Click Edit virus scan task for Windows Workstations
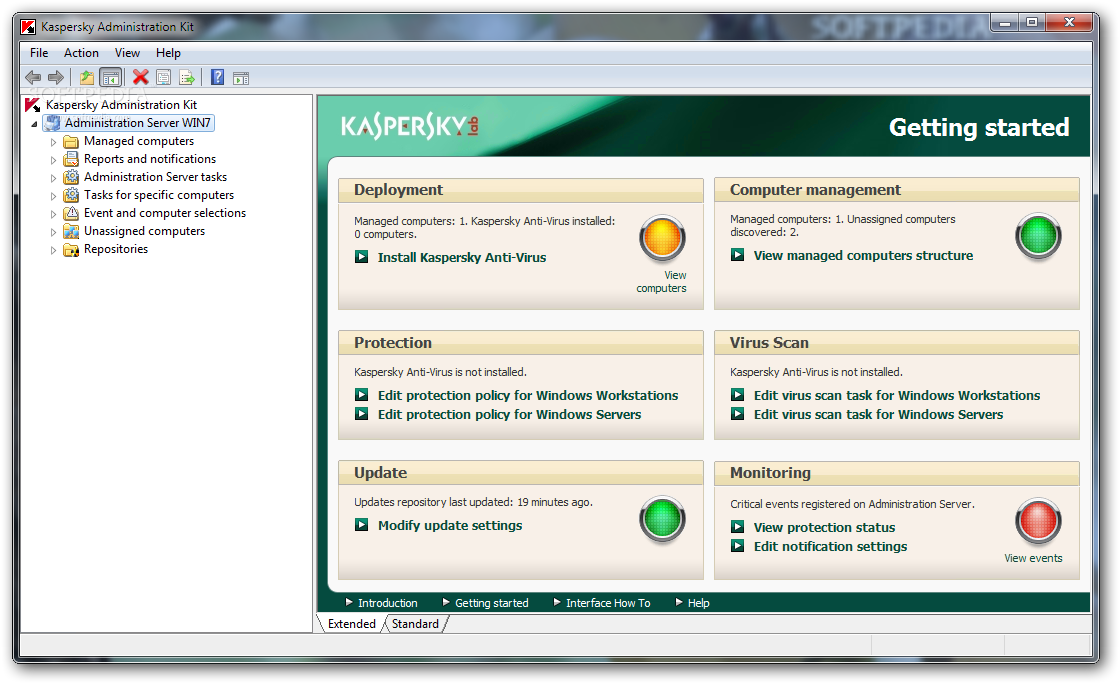1120x684 pixels. (897, 396)
